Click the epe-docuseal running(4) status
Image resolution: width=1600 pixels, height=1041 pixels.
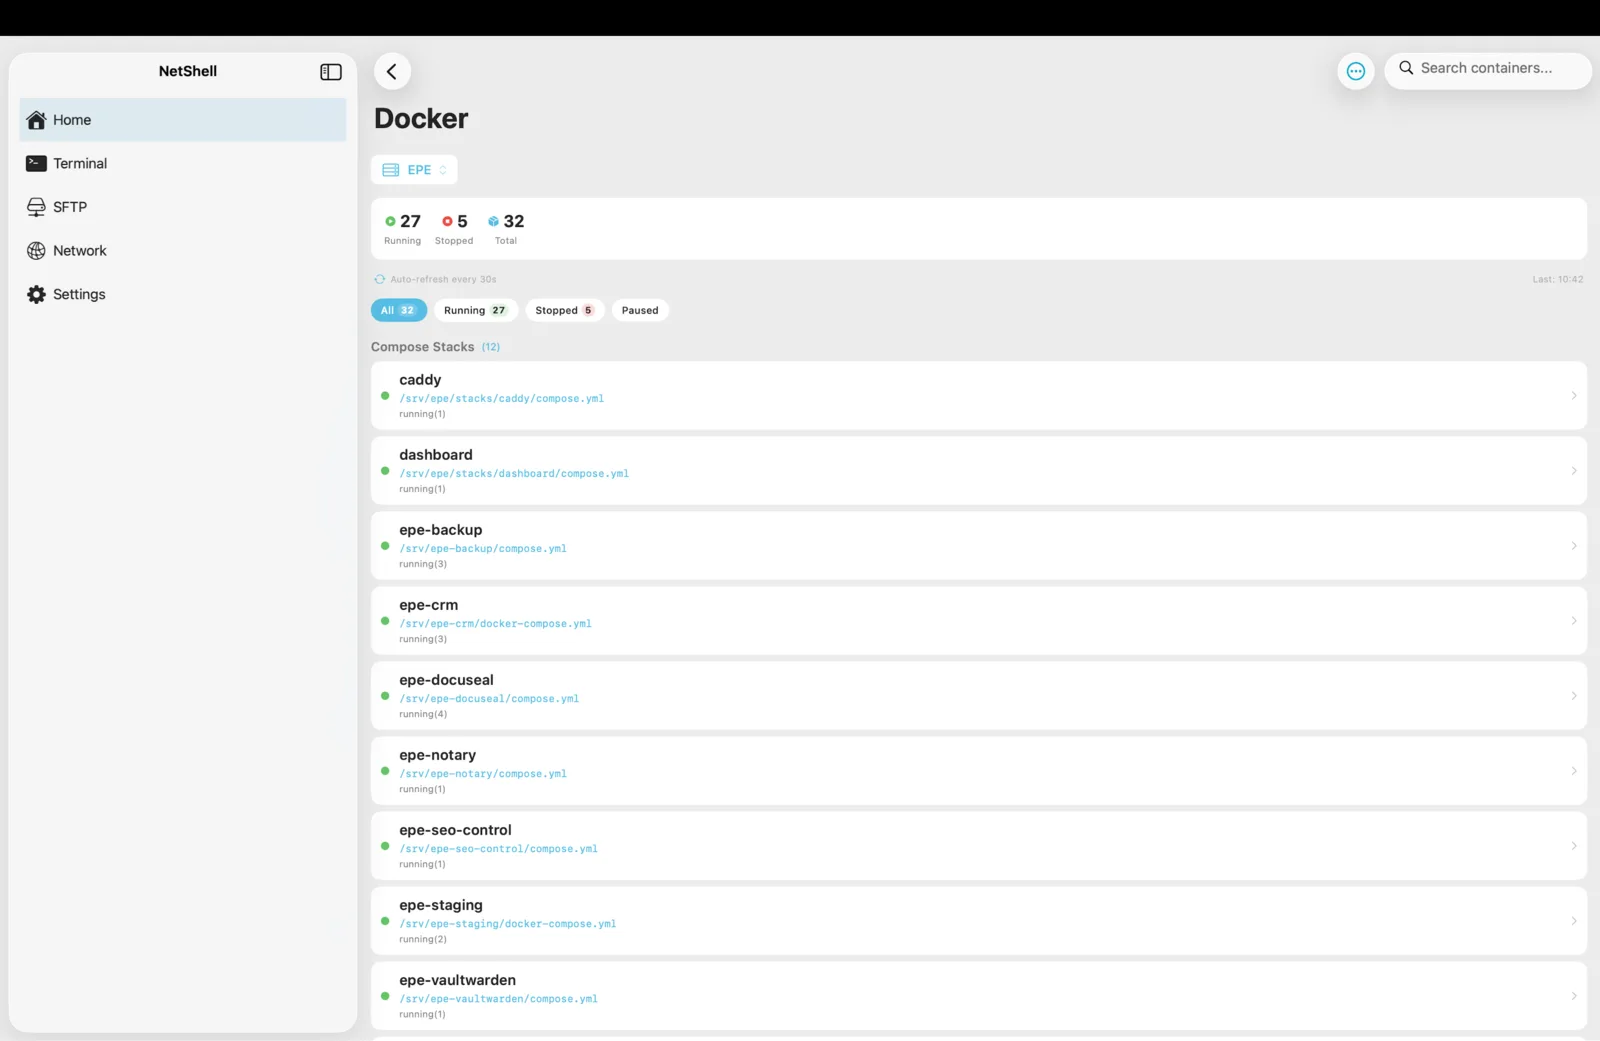pyautogui.click(x=423, y=714)
